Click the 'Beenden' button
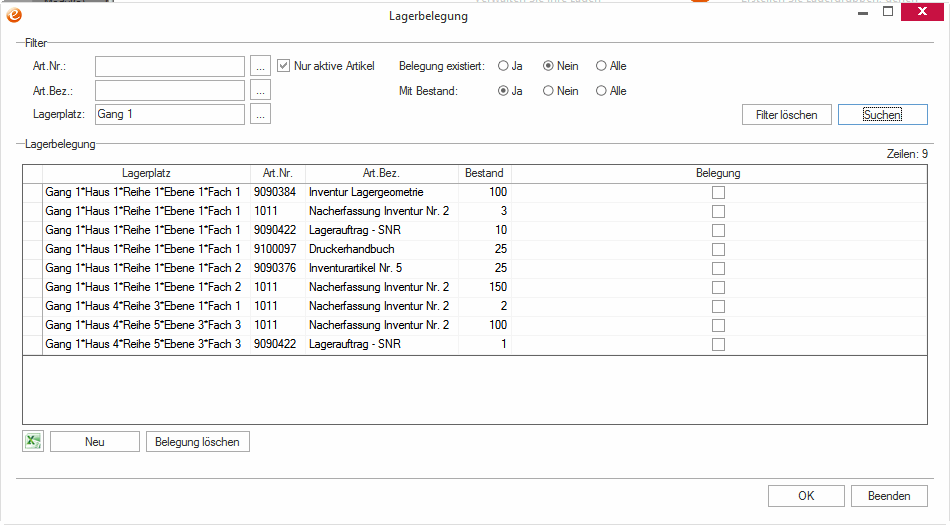 (889, 496)
